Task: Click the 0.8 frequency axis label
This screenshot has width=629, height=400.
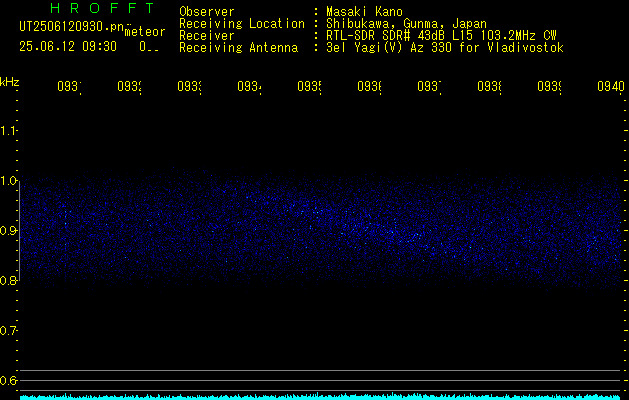Action: pos(8,281)
